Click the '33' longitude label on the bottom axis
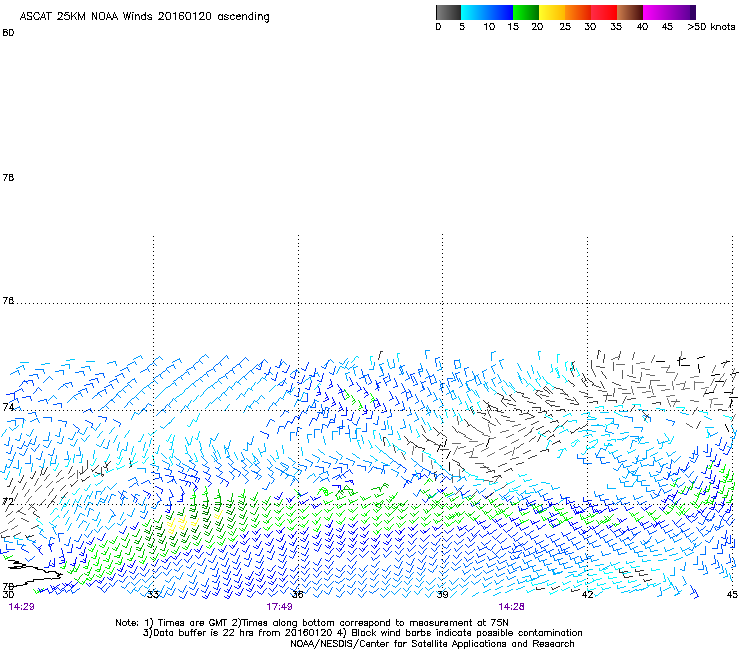This screenshot has height=650, width=740. pyautogui.click(x=153, y=594)
